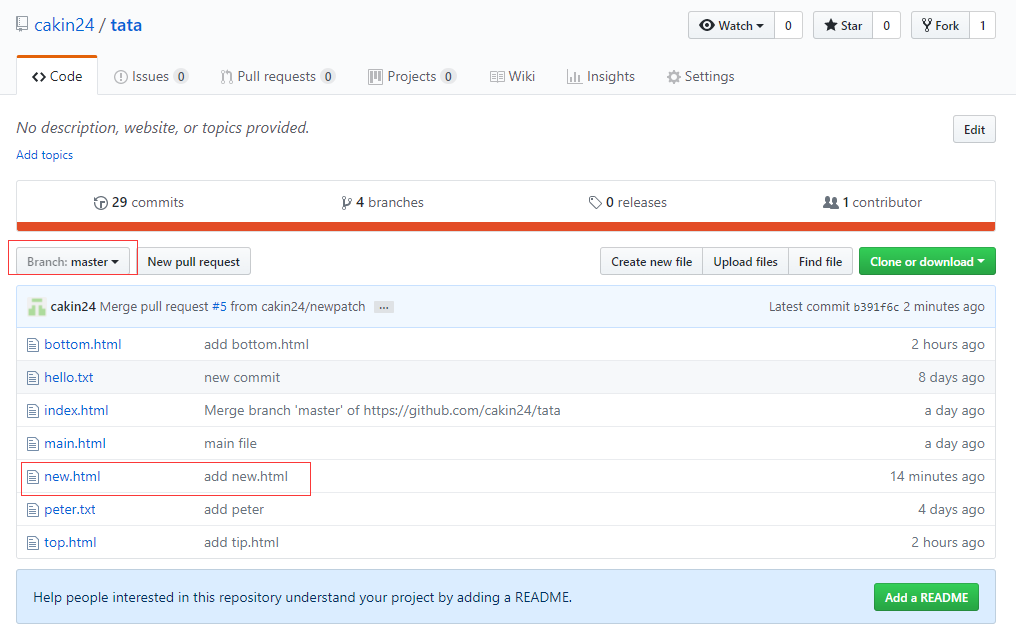The width and height of the screenshot is (1016, 640).
Task: Click the people icon beside 1 contributor
Action: (831, 203)
